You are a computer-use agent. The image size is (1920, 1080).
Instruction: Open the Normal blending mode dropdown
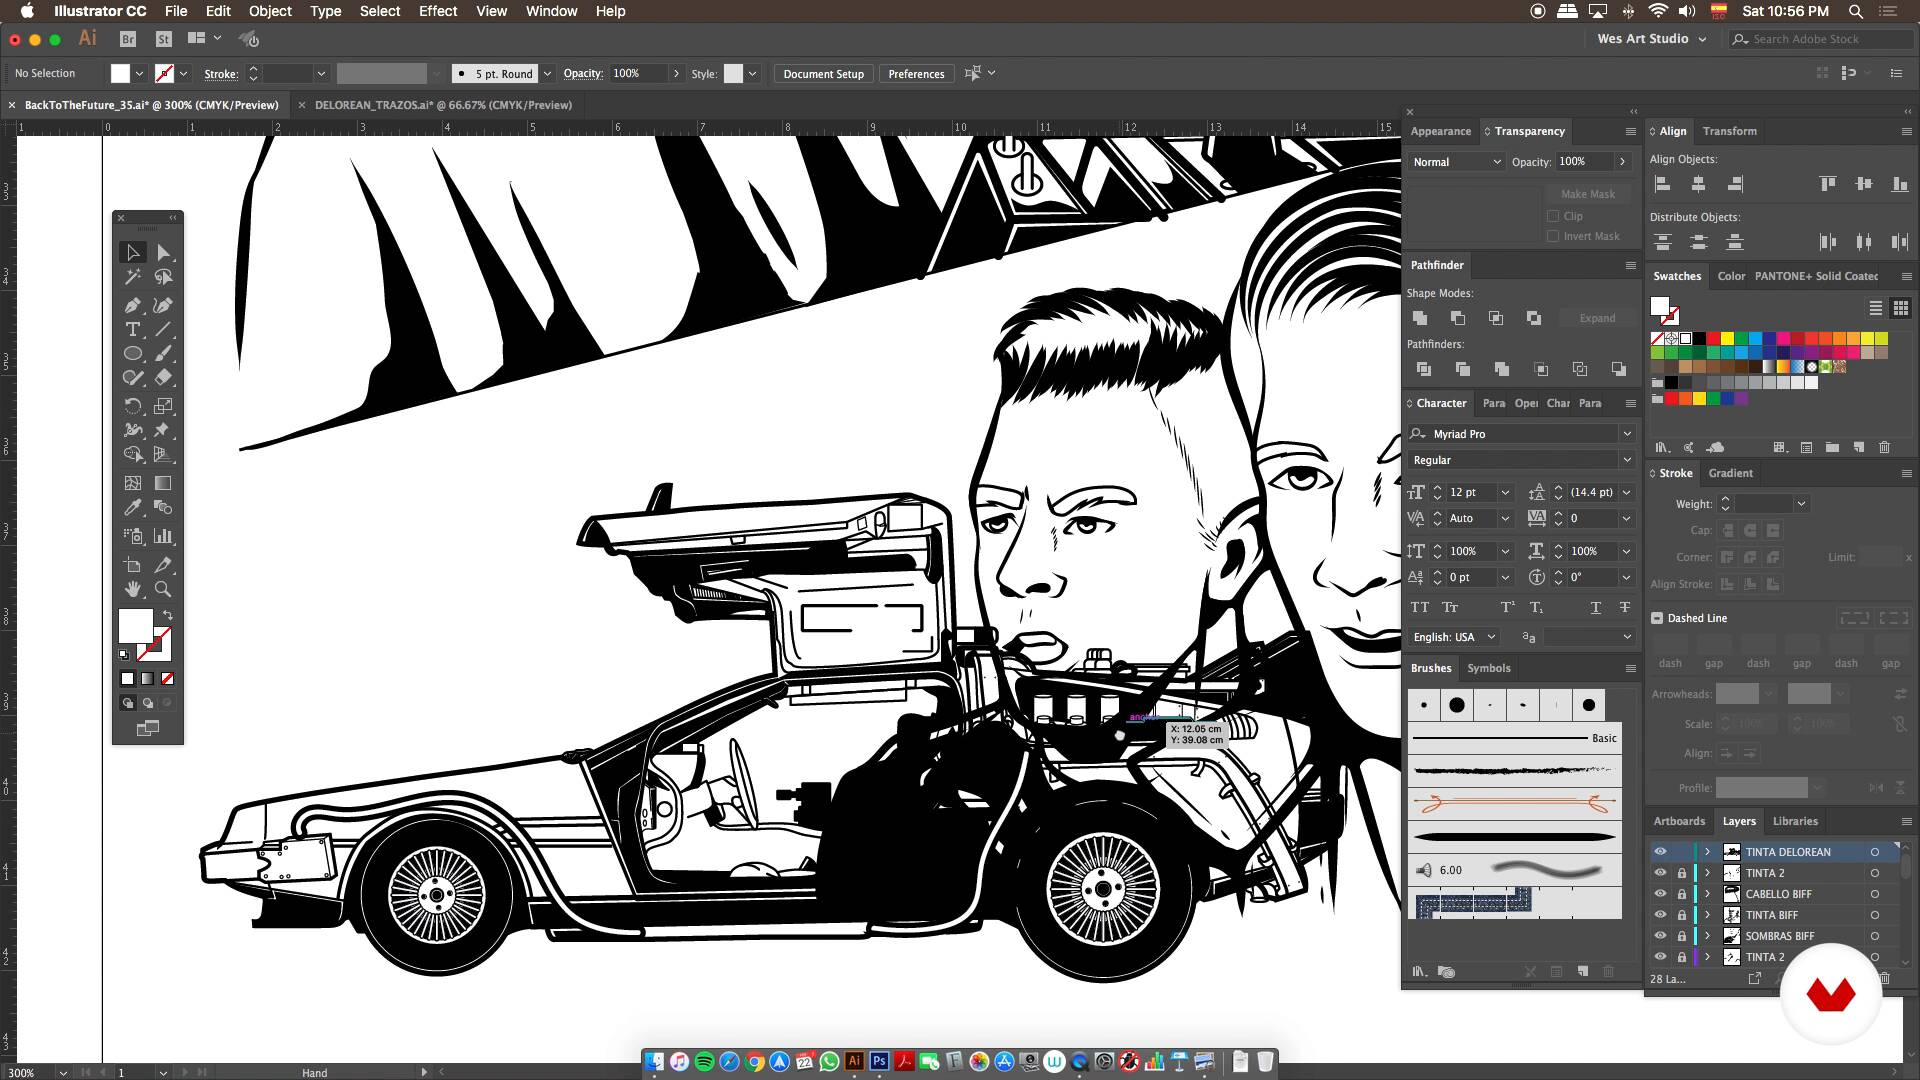tap(1456, 162)
